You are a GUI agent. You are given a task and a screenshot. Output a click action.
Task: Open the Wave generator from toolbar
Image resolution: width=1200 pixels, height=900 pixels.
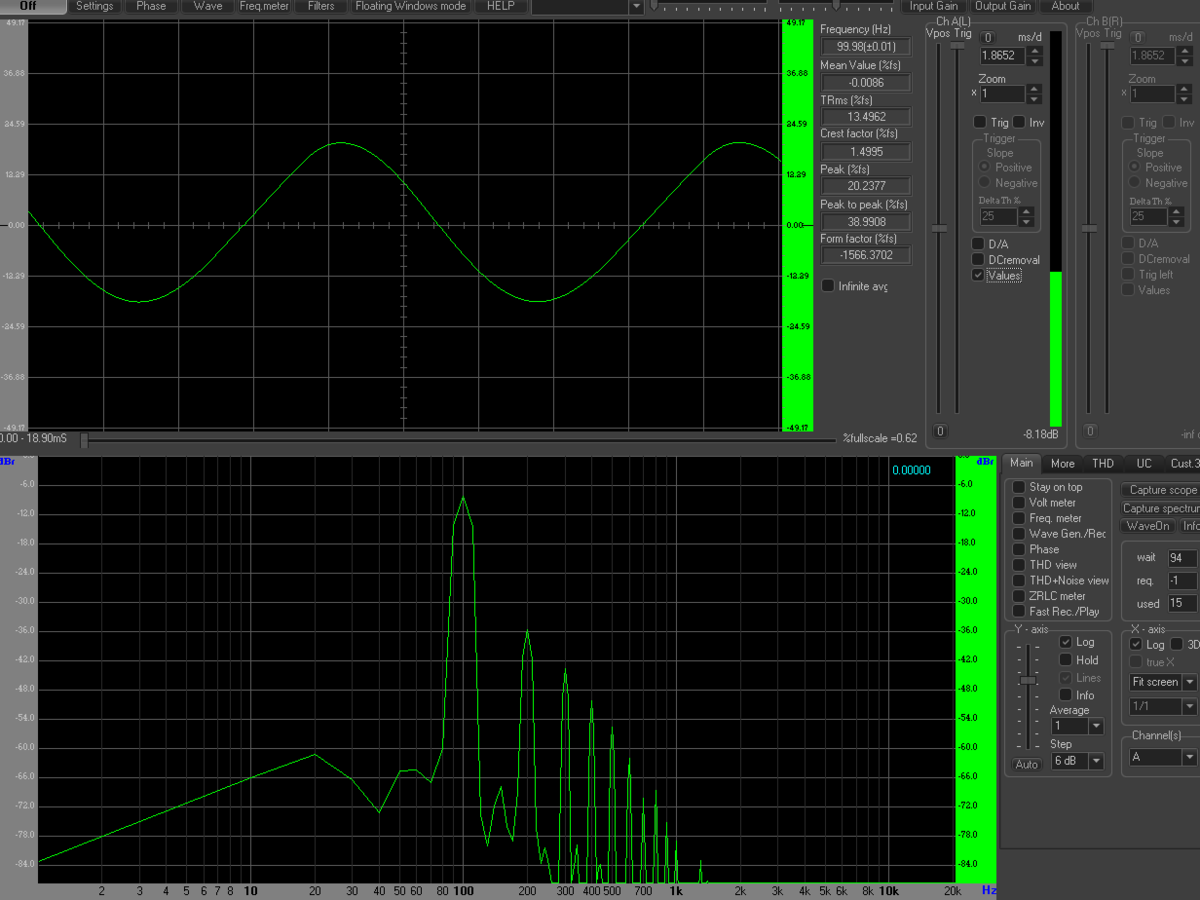click(x=208, y=6)
